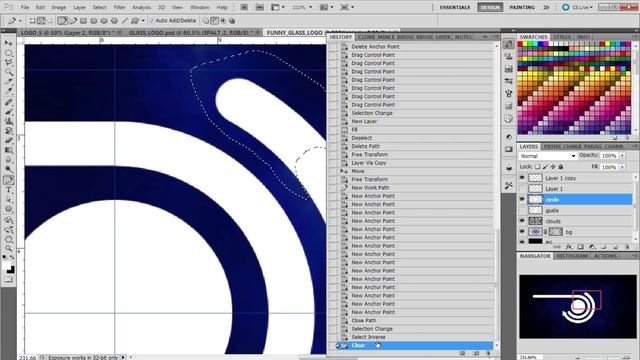This screenshot has width=640, height=360.
Task: Show the Layer 1 layer
Action: point(522,189)
